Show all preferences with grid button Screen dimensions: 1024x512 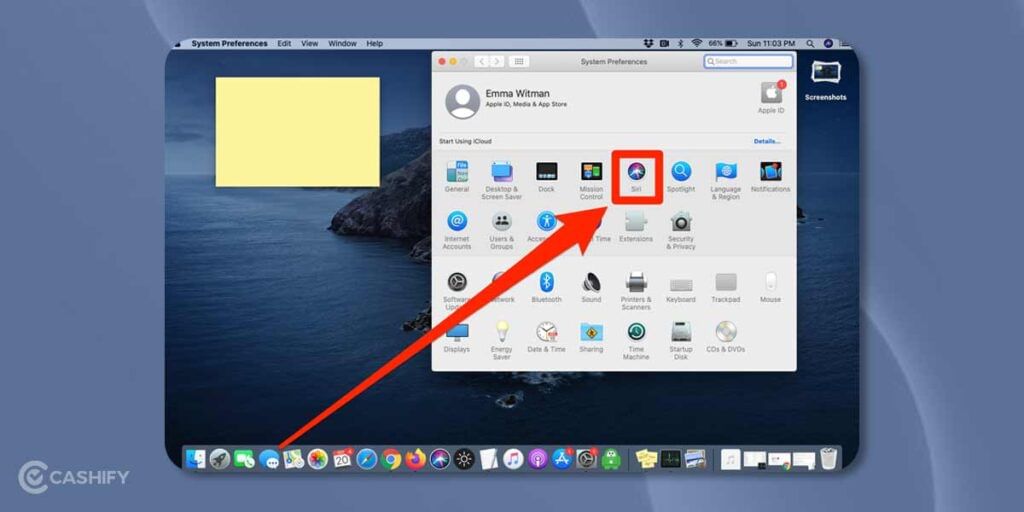(519, 61)
